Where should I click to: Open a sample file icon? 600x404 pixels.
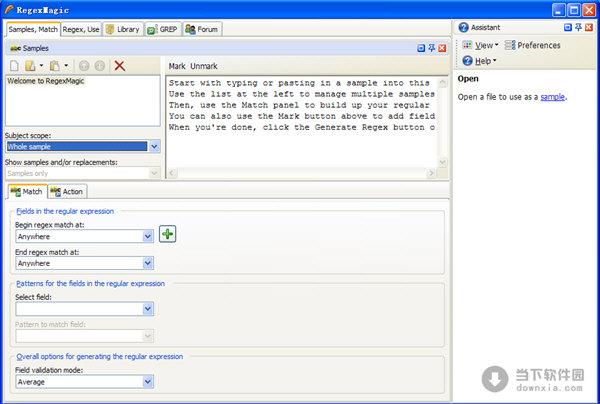[30, 66]
